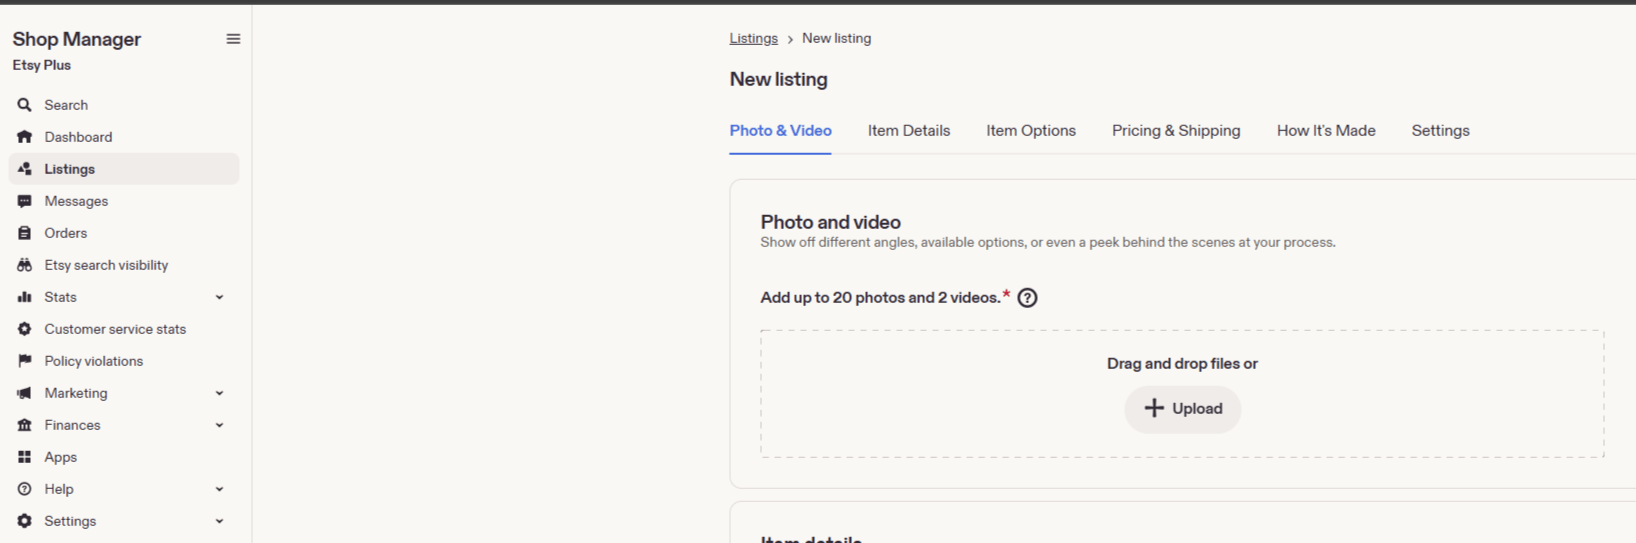The height and width of the screenshot is (543, 1636).
Task: Click the Etsy Plus label
Action: (42, 65)
